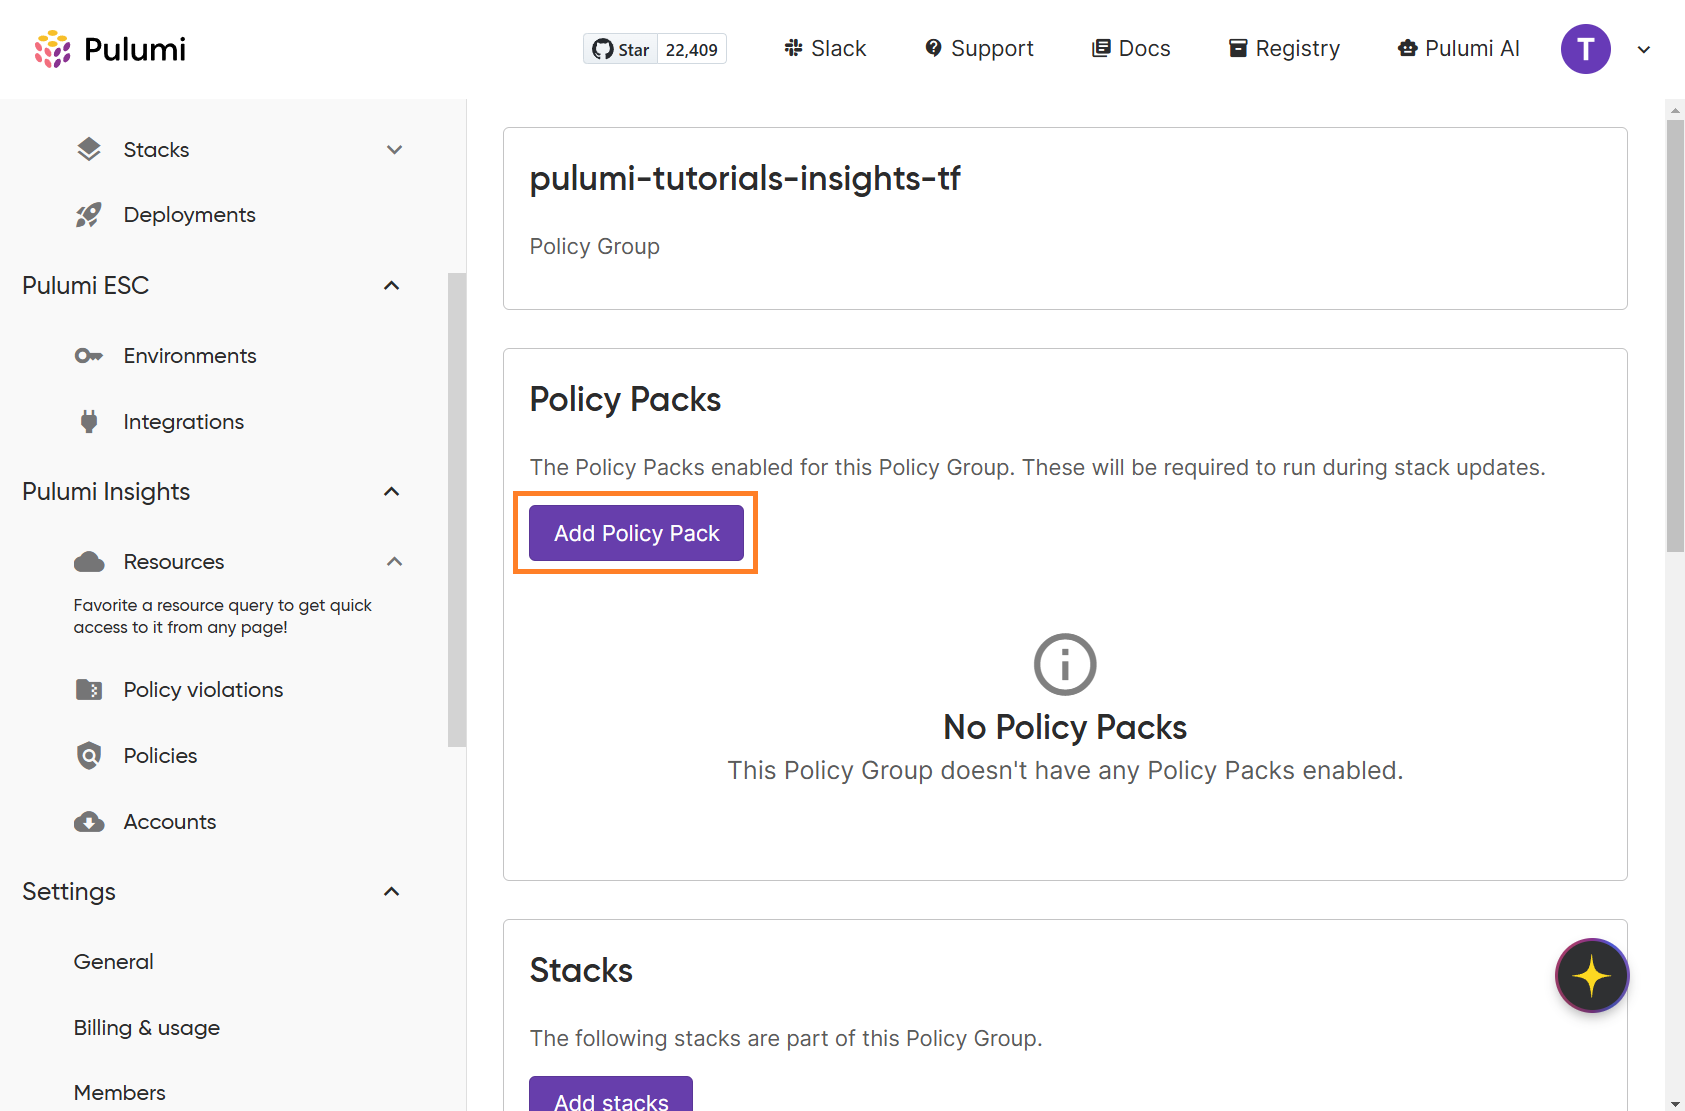This screenshot has height=1111, width=1685.
Task: Collapse the Pulumi Insights section
Action: tap(392, 492)
